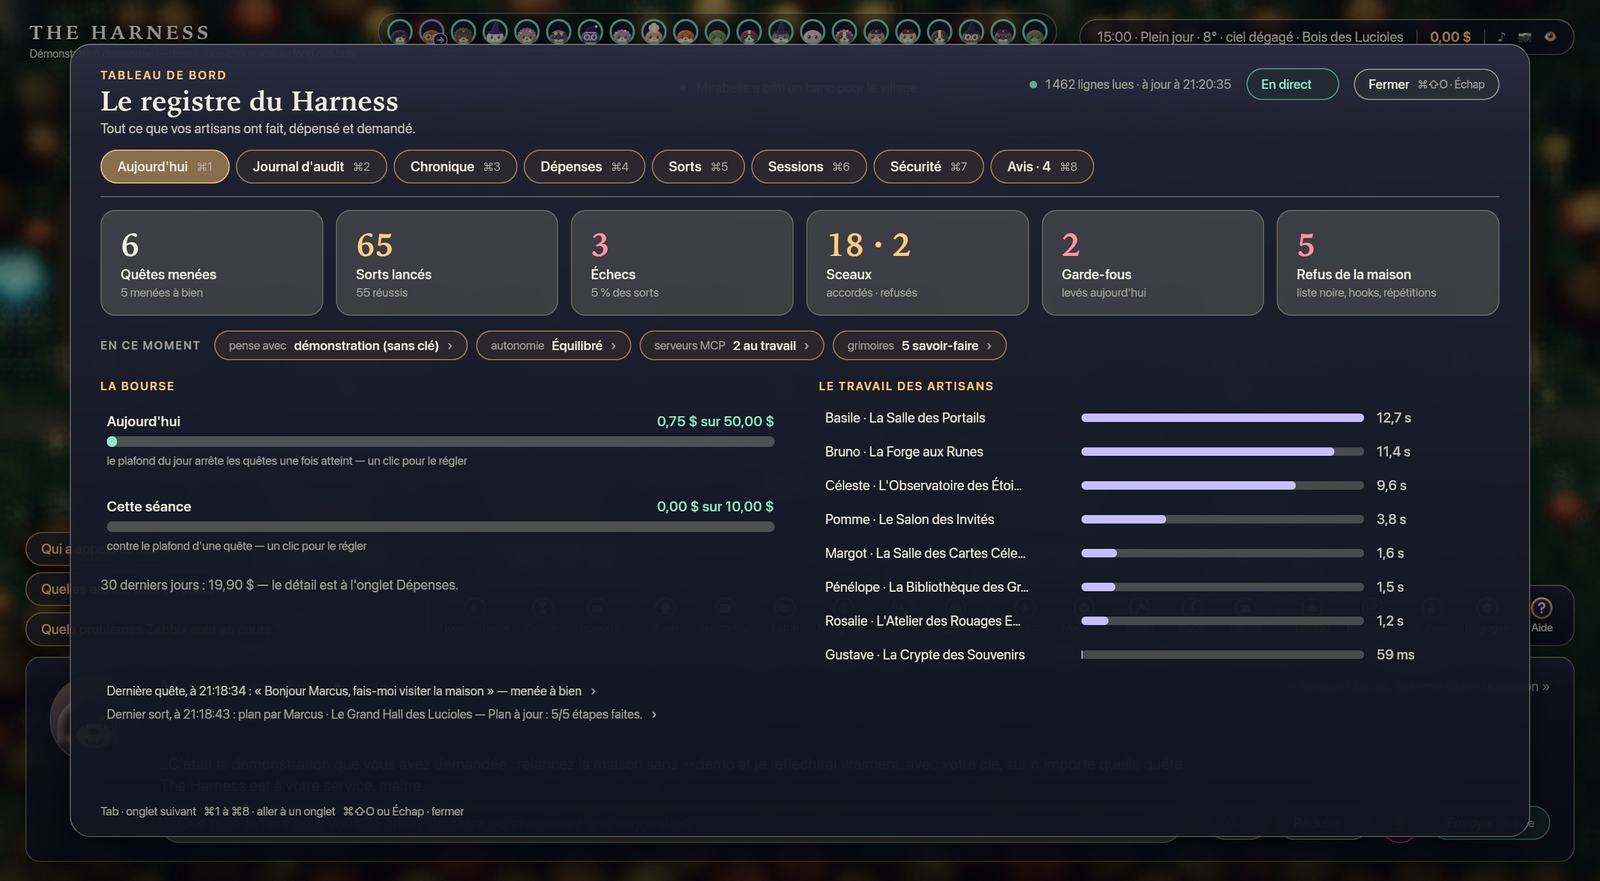Select the Aujourd'hui tab
1600x881 pixels.
[x=165, y=167]
